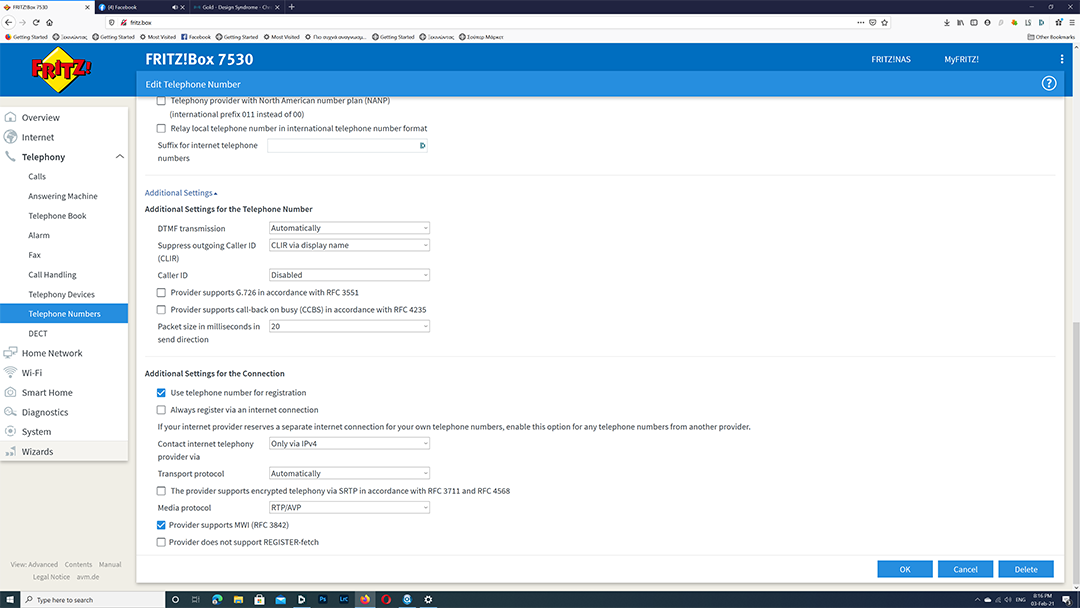Open Lightroom Classic from taskbar
The height and width of the screenshot is (608, 1080).
344,599
